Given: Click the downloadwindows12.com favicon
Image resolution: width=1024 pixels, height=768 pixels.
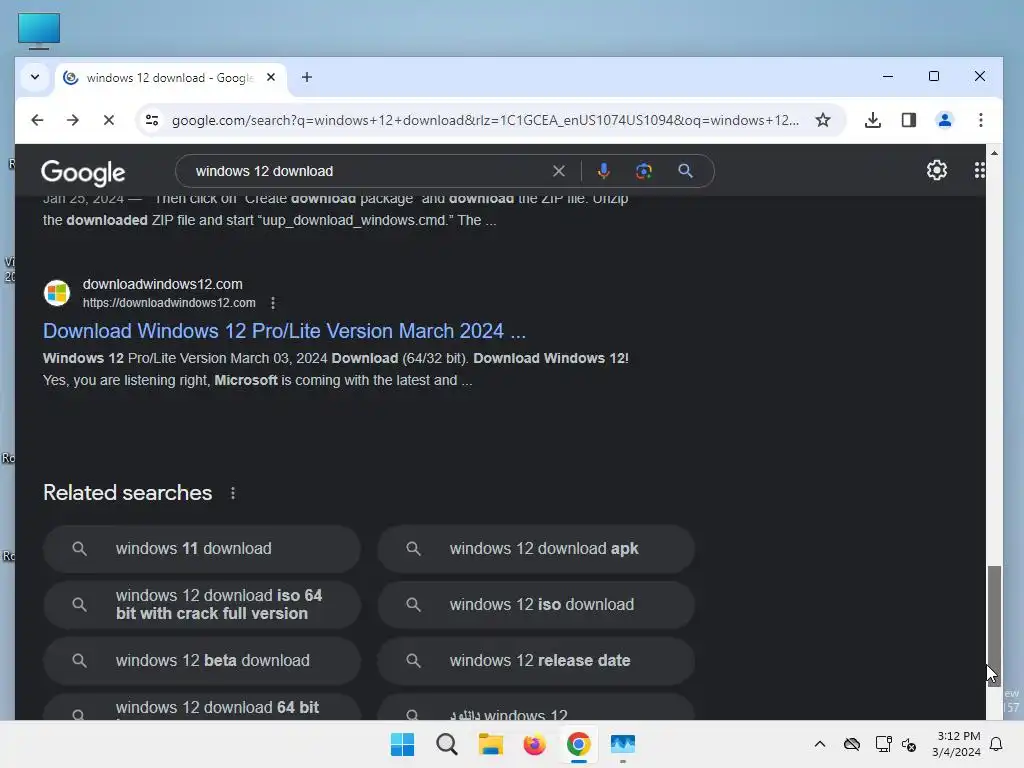Looking at the screenshot, I should coord(57,293).
